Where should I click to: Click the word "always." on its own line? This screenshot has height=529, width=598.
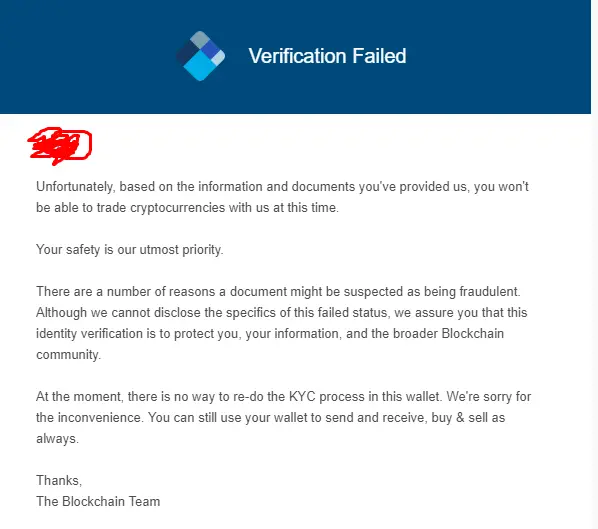click(x=57, y=439)
